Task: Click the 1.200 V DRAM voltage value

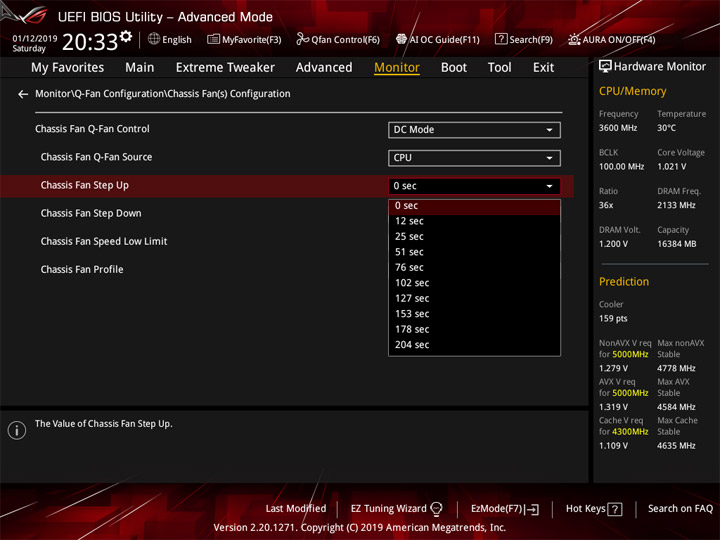Action: coord(613,244)
